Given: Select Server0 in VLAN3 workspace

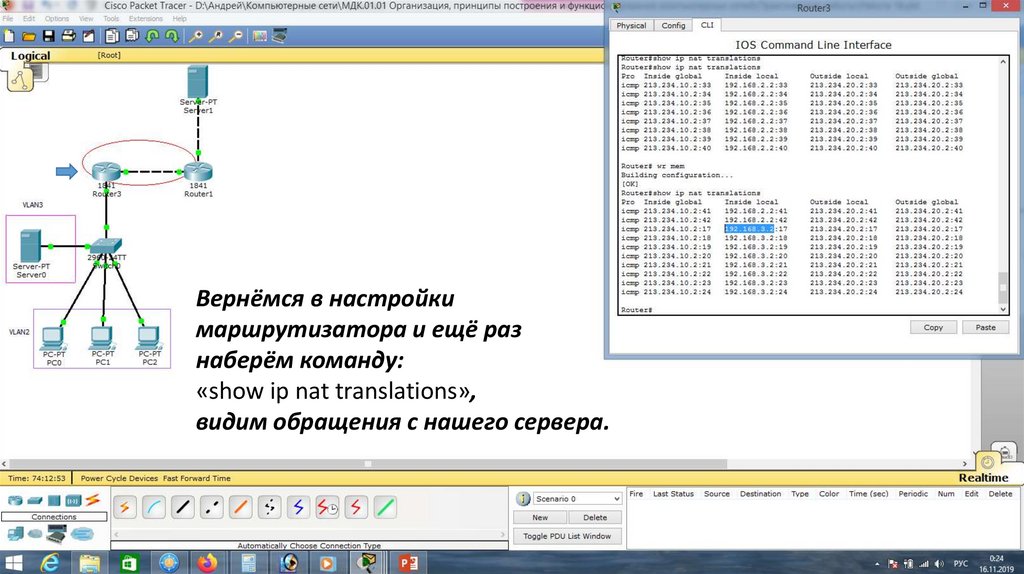Looking at the screenshot, I should point(31,246).
